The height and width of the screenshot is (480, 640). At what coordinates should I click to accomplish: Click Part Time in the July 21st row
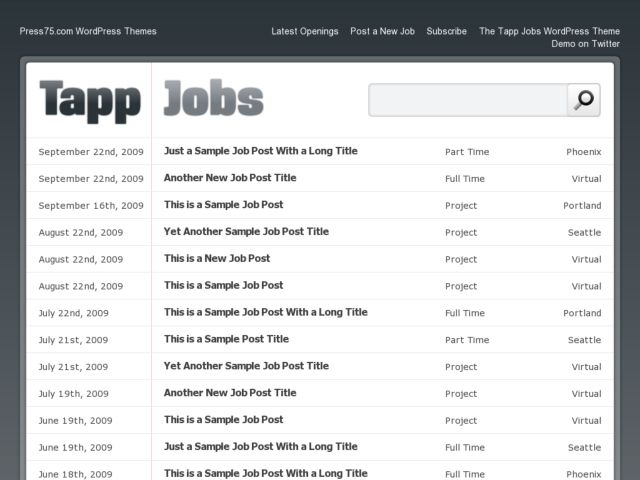point(467,340)
